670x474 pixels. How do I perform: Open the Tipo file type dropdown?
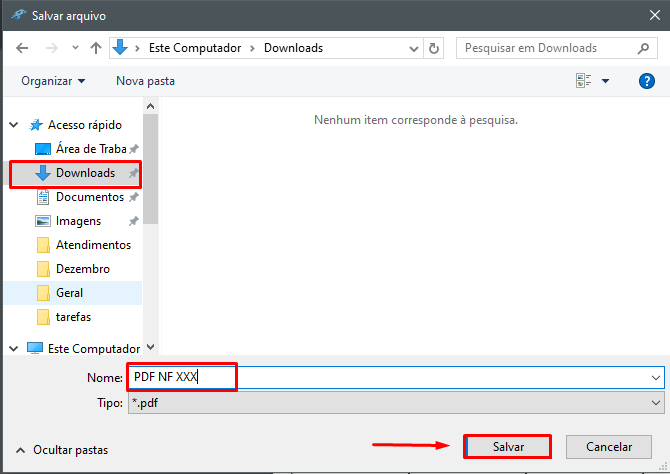[x=656, y=402]
